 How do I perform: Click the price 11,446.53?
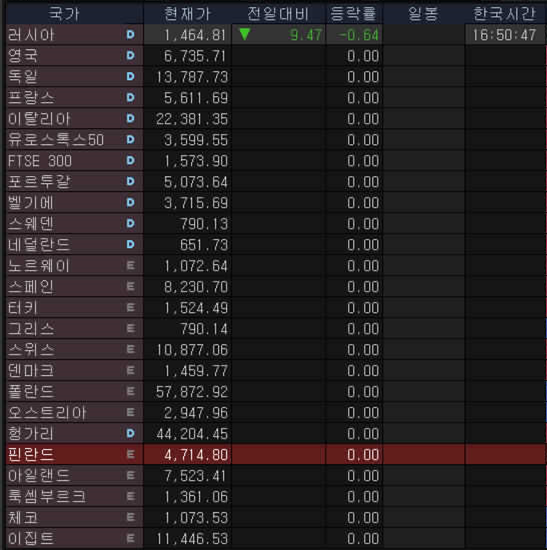tap(192, 539)
